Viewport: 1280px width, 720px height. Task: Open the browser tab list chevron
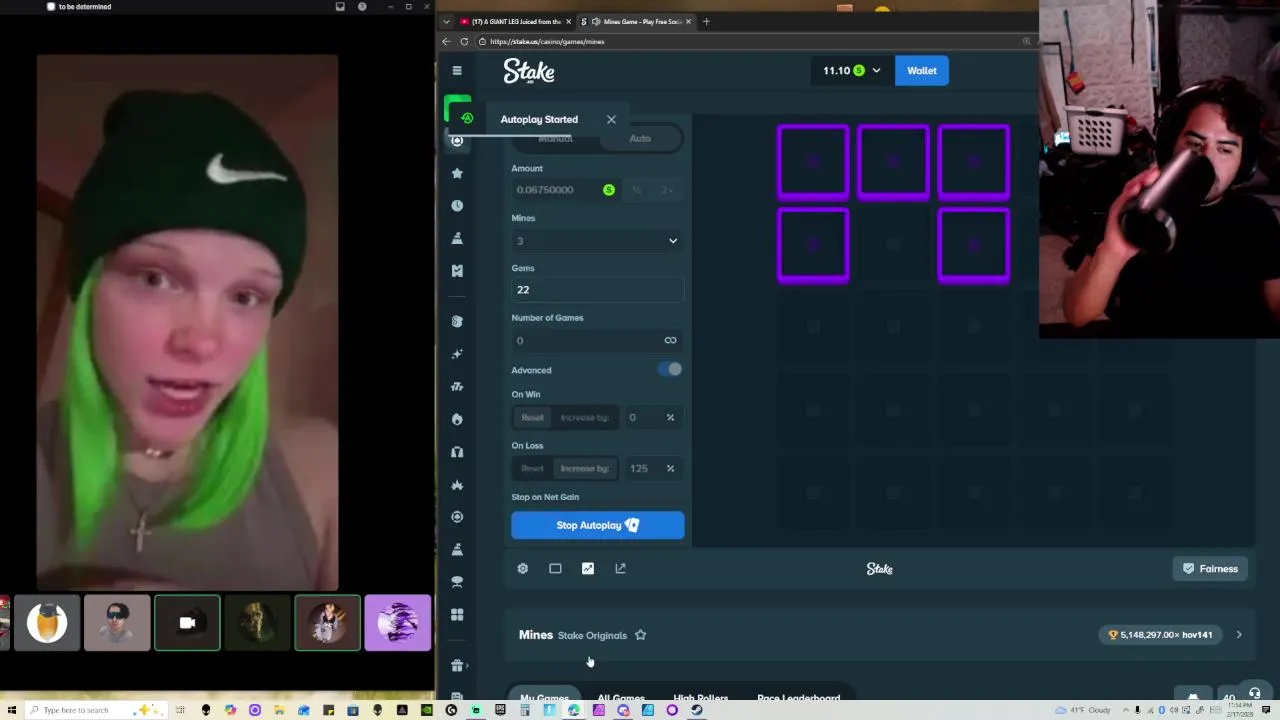(x=446, y=21)
